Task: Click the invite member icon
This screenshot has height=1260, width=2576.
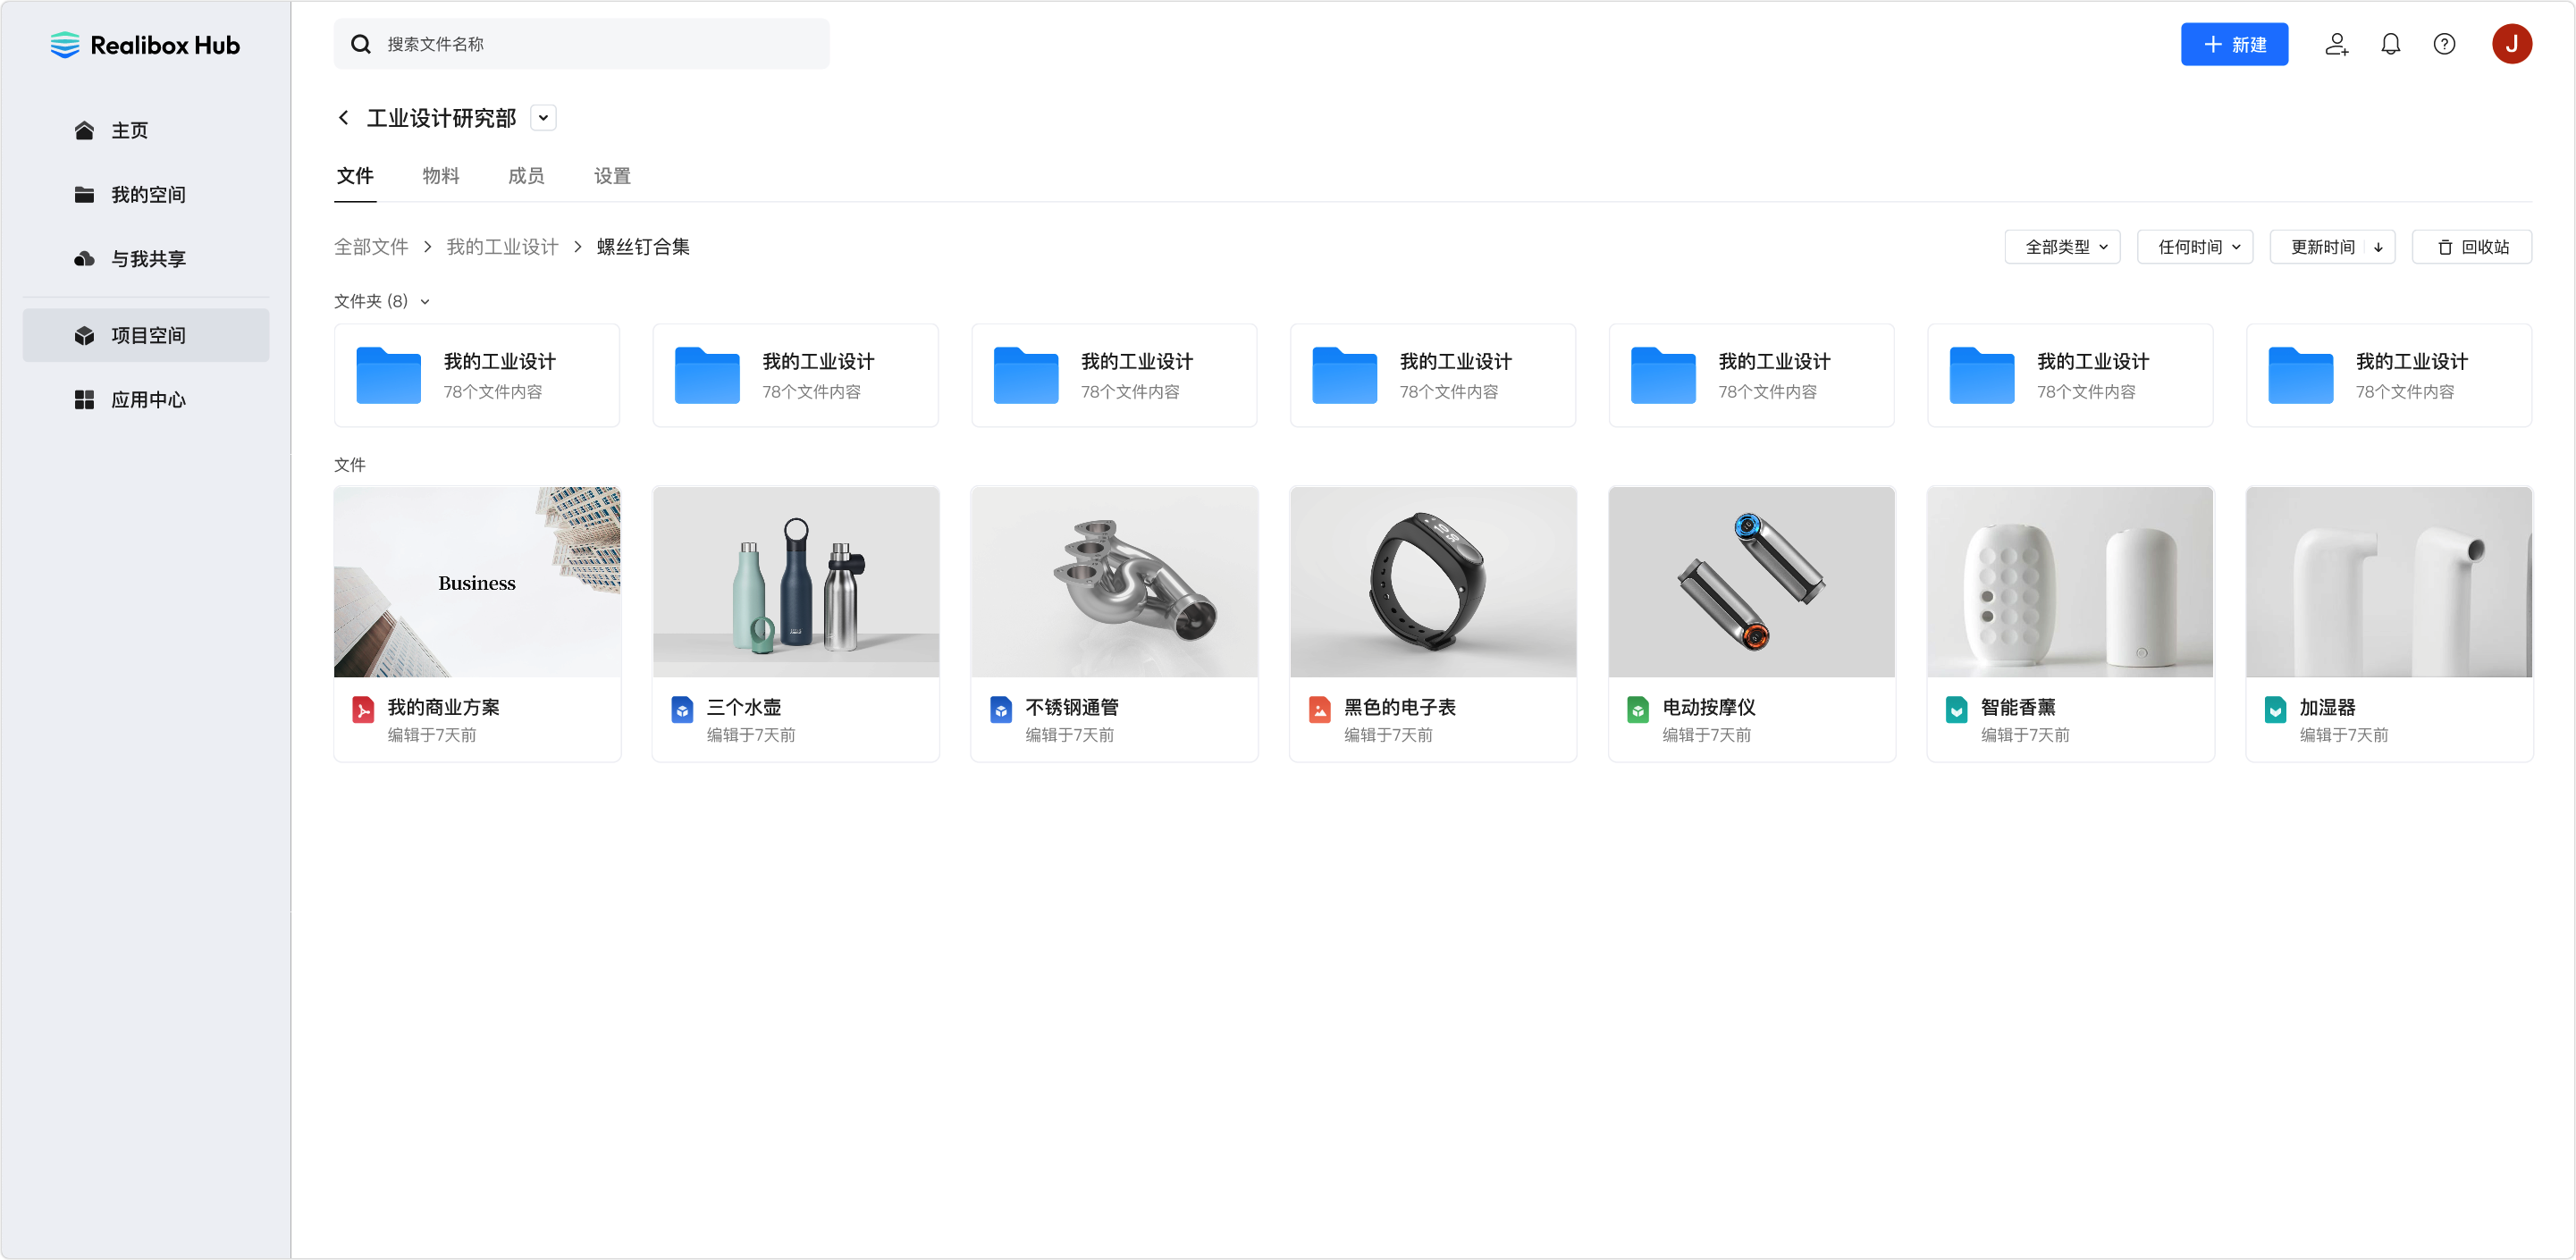Action: tap(2336, 44)
